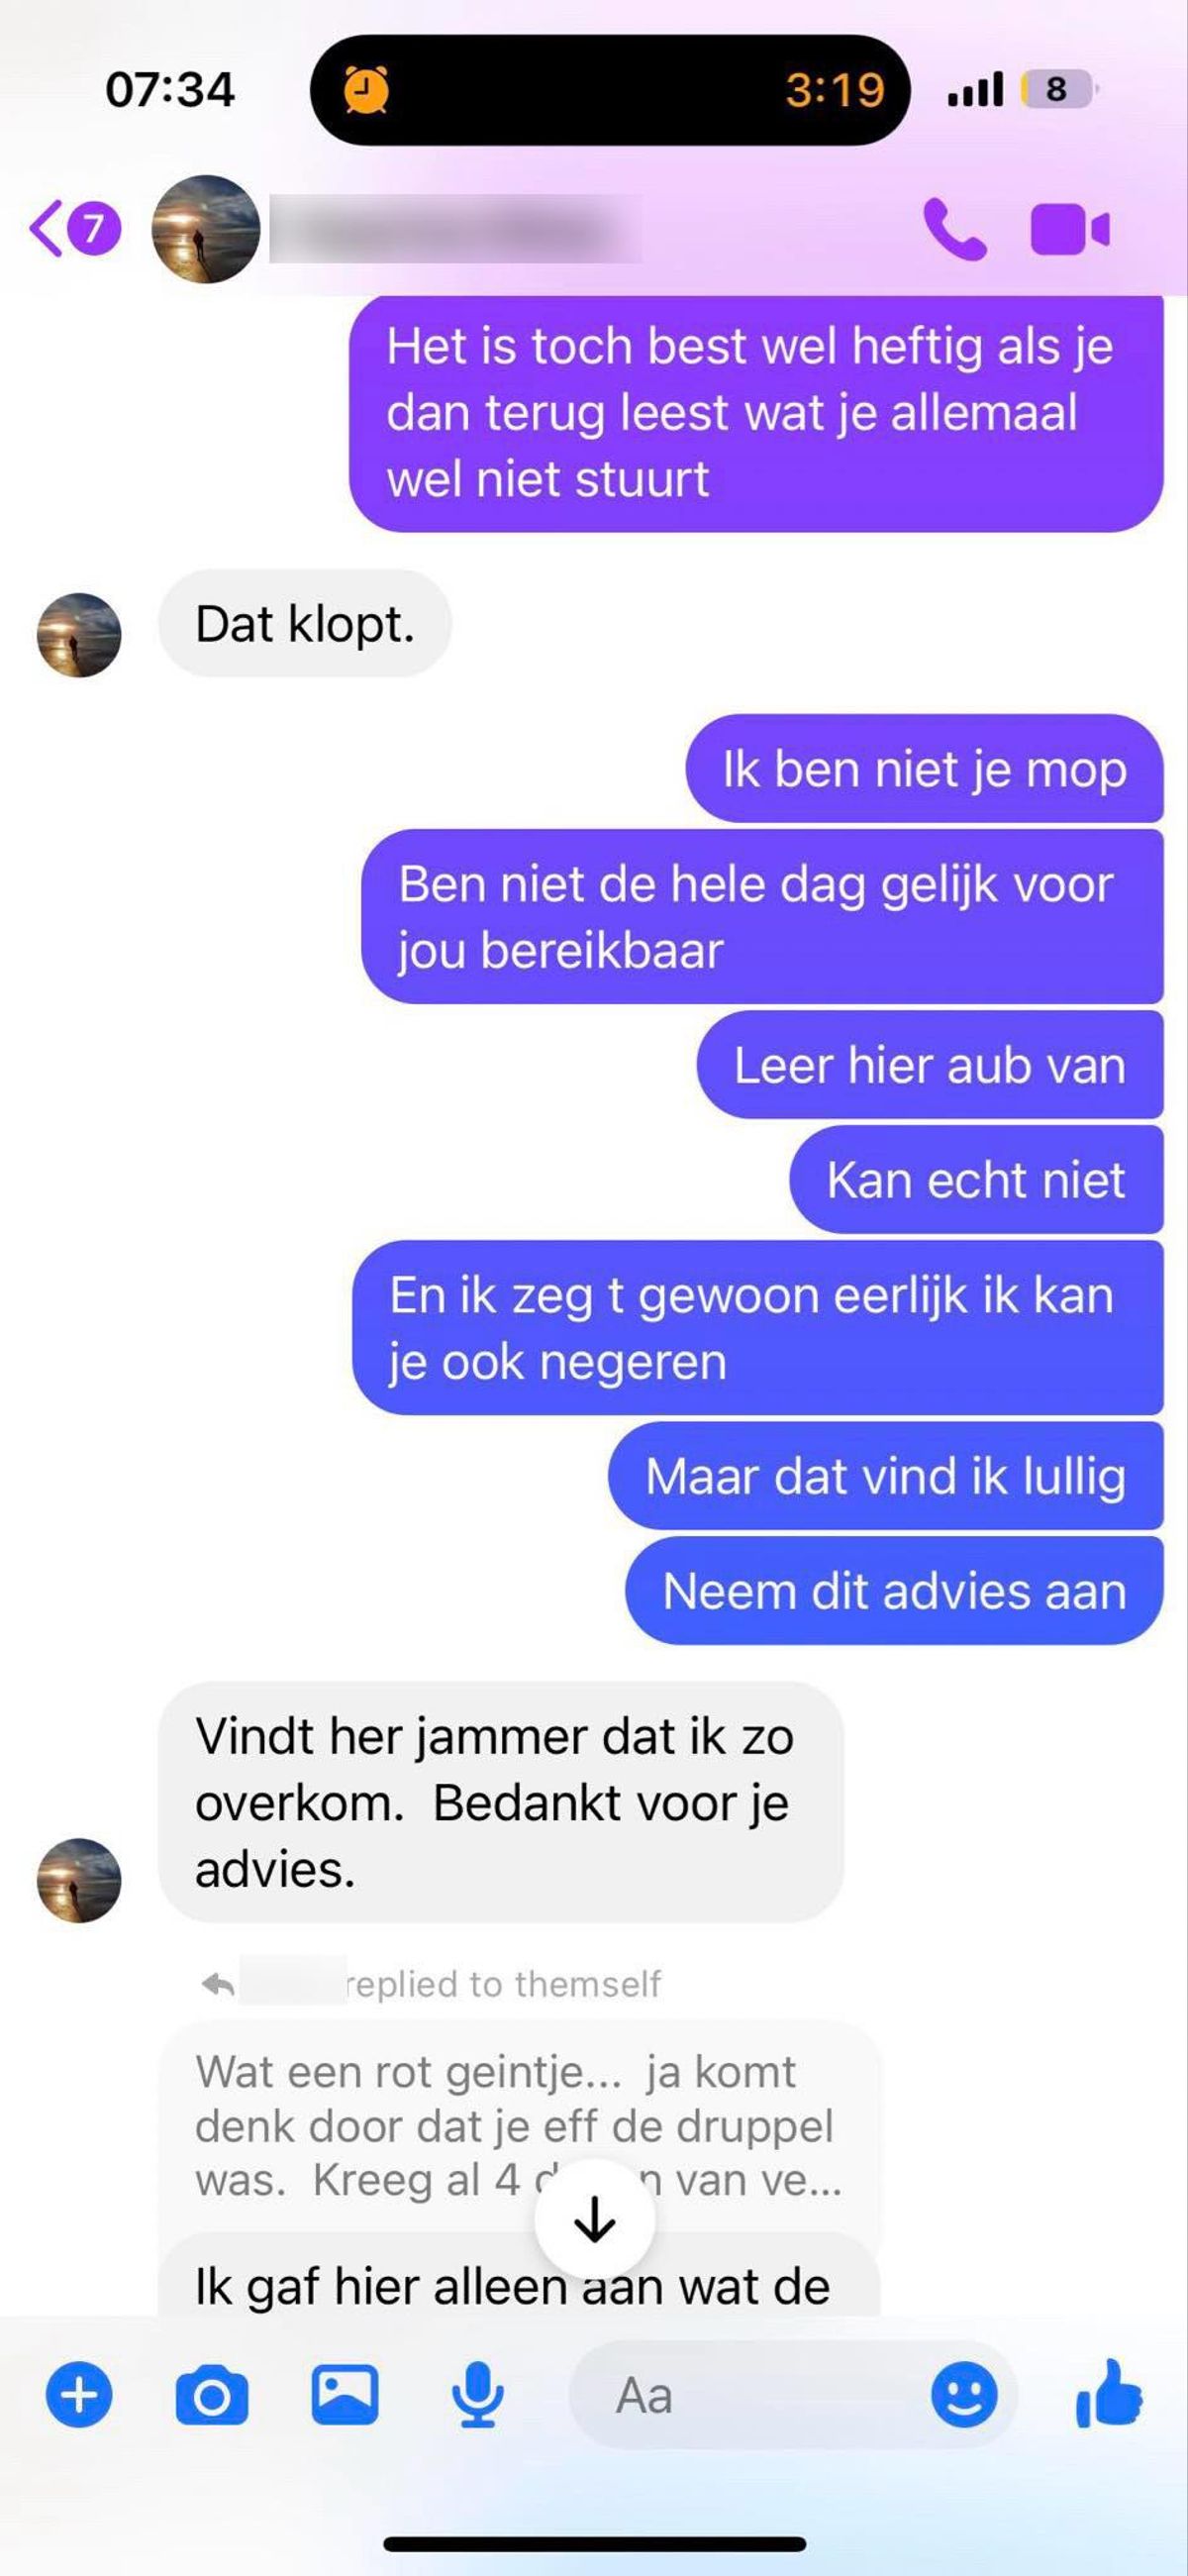Tap the sender avatar beside 'Dat klopt.'
Viewport: 1188px width, 2576px height.
point(79,635)
